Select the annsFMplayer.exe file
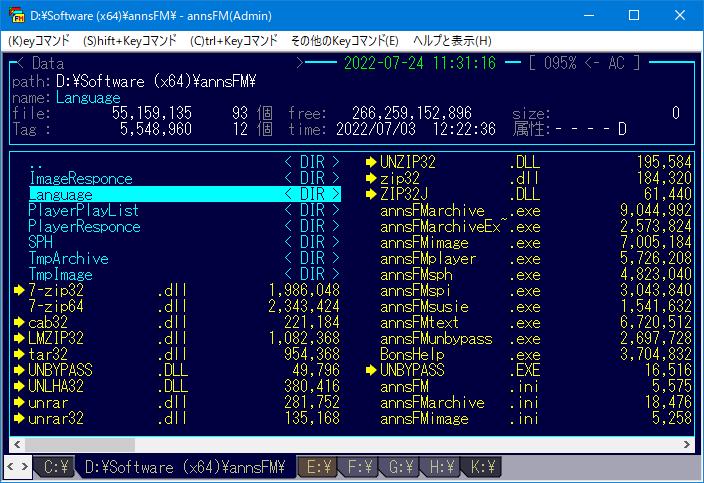 click(x=428, y=258)
